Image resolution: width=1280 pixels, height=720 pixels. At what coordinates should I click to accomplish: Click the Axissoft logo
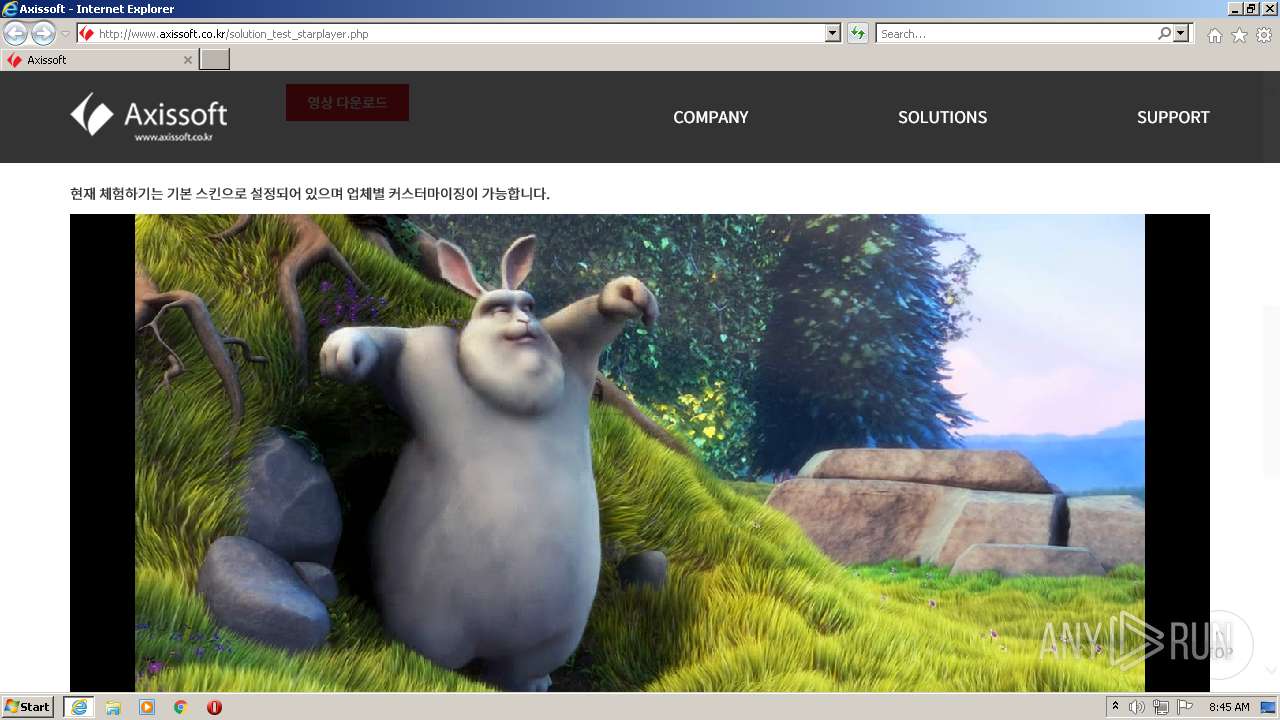[148, 117]
